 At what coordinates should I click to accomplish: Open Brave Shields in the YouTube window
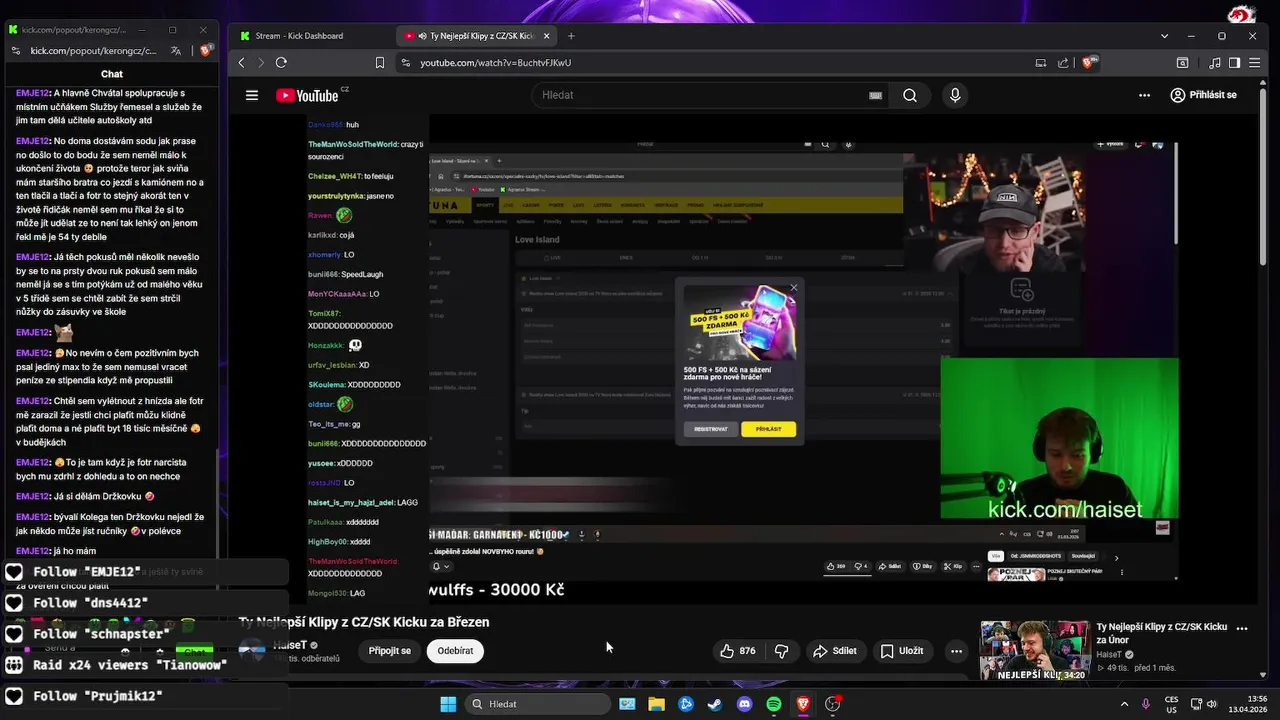coord(1090,62)
